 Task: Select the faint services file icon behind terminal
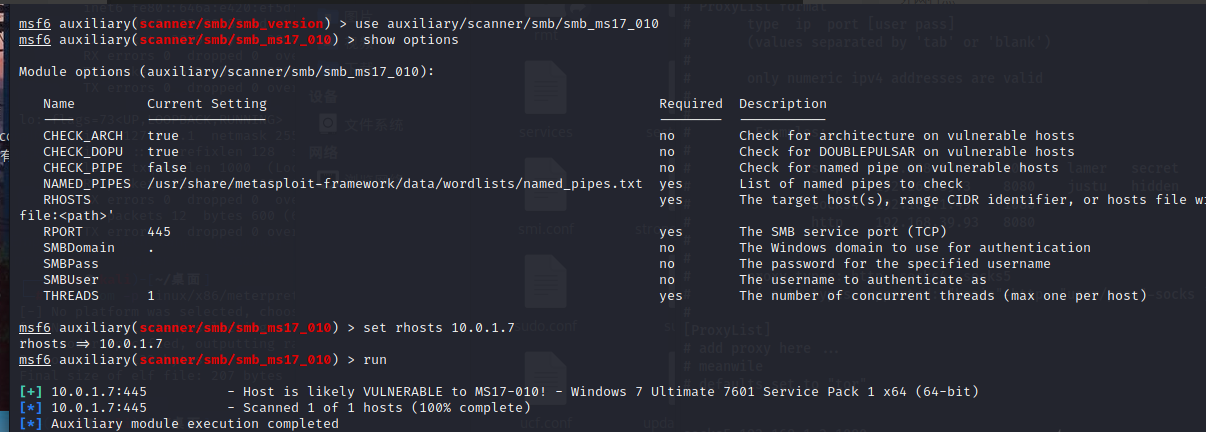pyautogui.click(x=545, y=100)
